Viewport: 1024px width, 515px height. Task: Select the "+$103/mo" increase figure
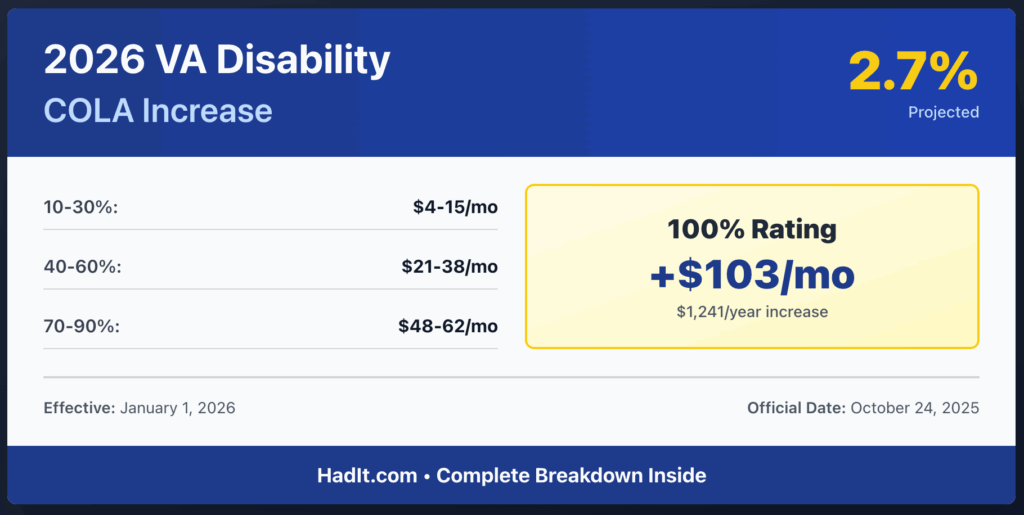[752, 275]
